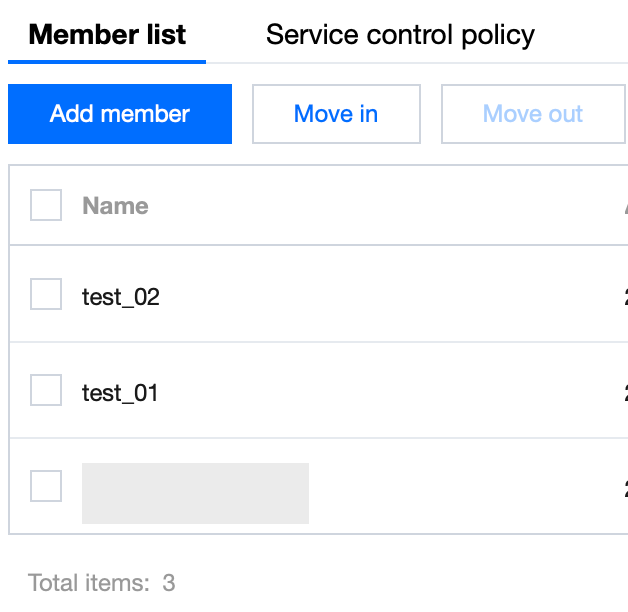Tick the test_01 row checkbox
The height and width of the screenshot is (612, 628).
(x=46, y=390)
